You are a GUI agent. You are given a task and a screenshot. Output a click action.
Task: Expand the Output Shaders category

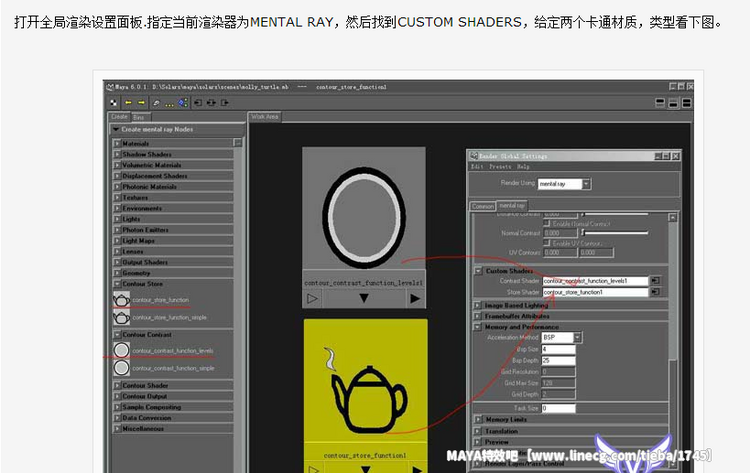point(117,262)
